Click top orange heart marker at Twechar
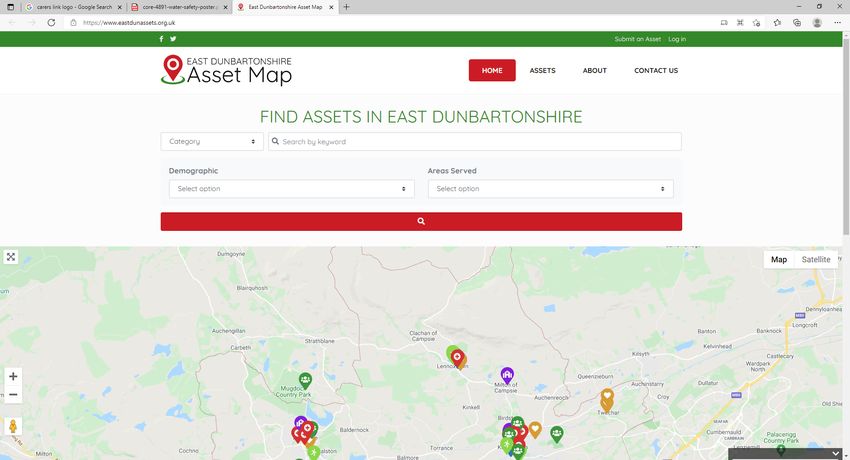The image size is (850, 460). point(607,396)
